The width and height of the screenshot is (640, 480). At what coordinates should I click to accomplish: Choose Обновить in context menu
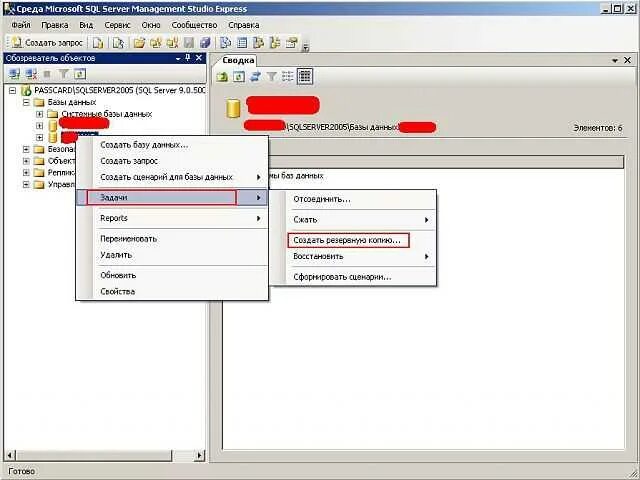coord(173,276)
